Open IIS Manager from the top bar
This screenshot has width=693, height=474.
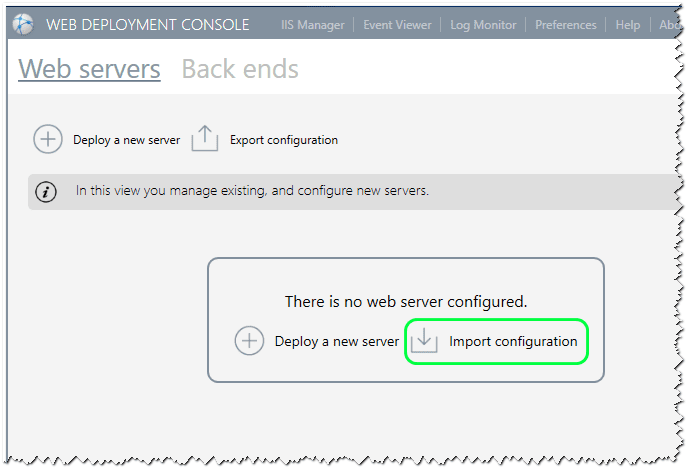click(x=314, y=25)
